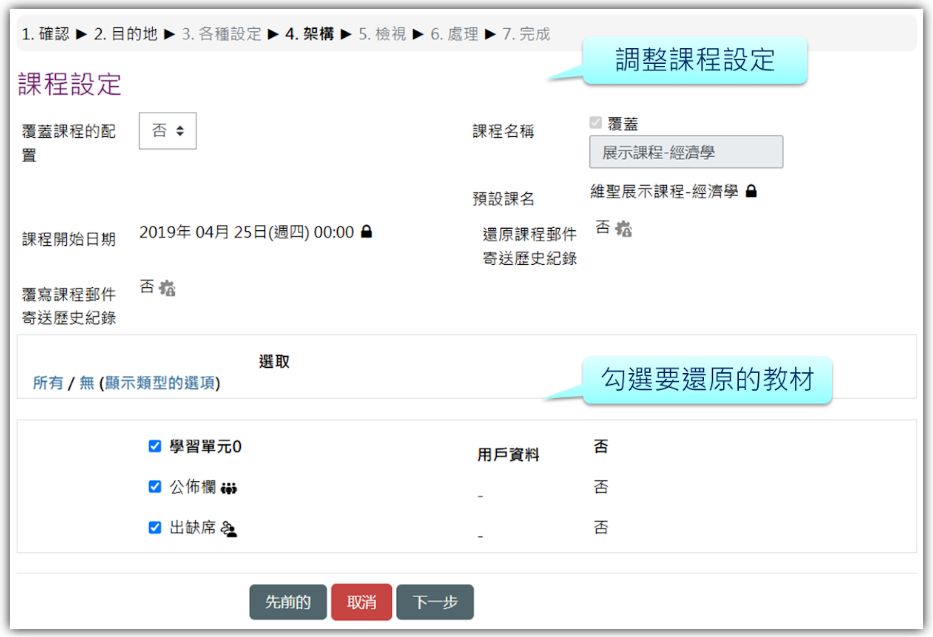Viewport: 933px width, 637px height.
Task: Expand 顯示類型的選項 link
Action: 160,383
